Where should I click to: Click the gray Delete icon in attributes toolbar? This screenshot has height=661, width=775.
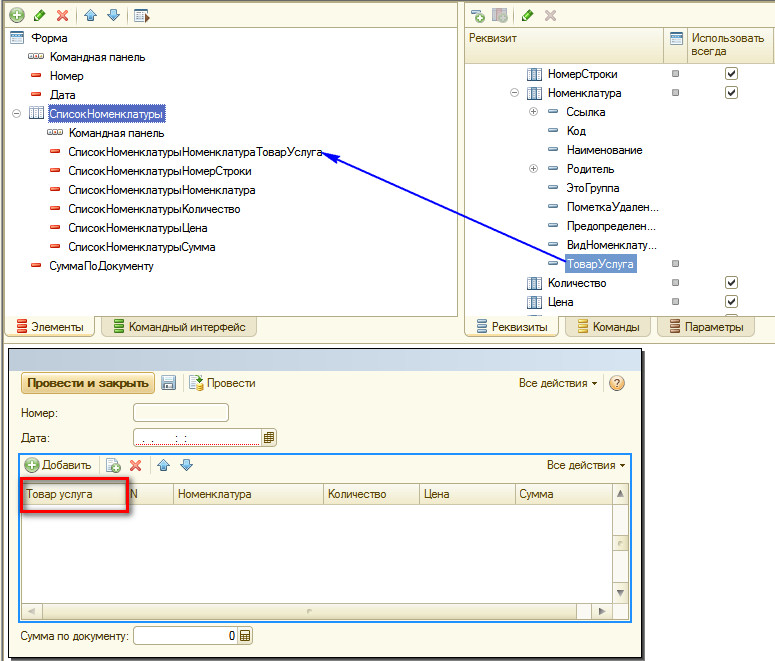click(x=550, y=16)
